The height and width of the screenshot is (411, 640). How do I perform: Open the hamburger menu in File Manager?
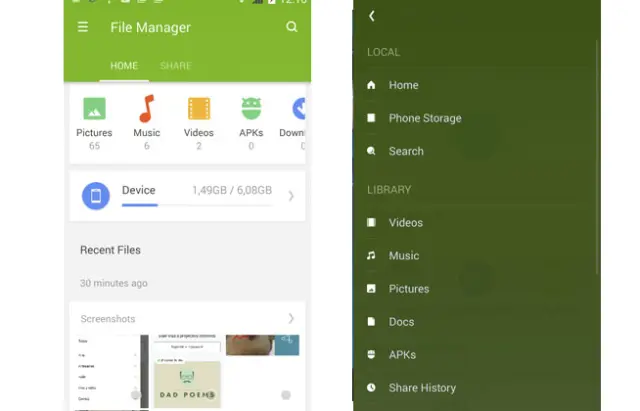(x=83, y=27)
